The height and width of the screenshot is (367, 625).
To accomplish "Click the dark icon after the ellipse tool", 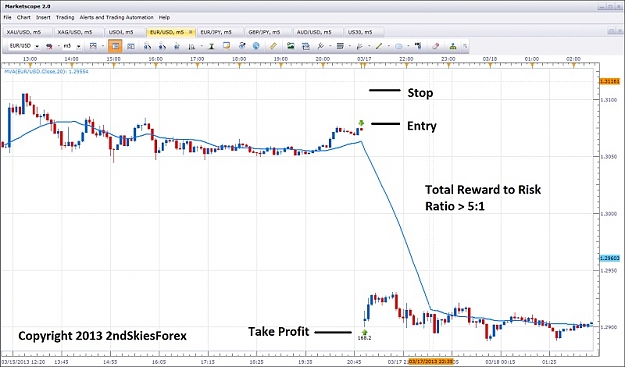I will pos(418,46).
